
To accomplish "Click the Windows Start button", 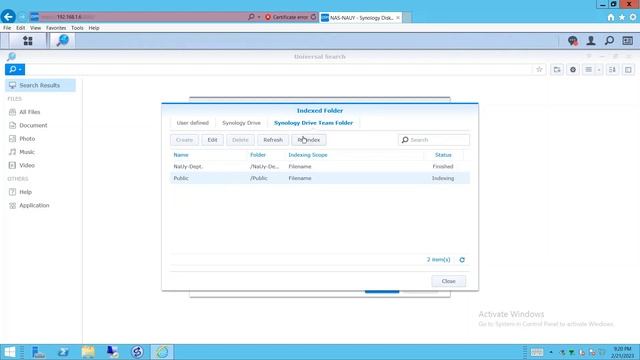I will click(x=9, y=352).
